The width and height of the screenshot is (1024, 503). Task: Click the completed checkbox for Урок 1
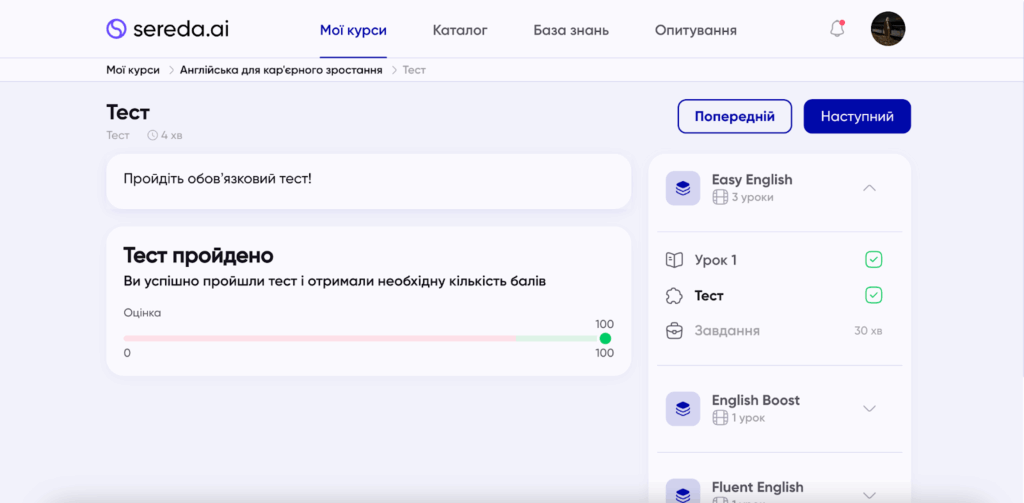coord(873,260)
